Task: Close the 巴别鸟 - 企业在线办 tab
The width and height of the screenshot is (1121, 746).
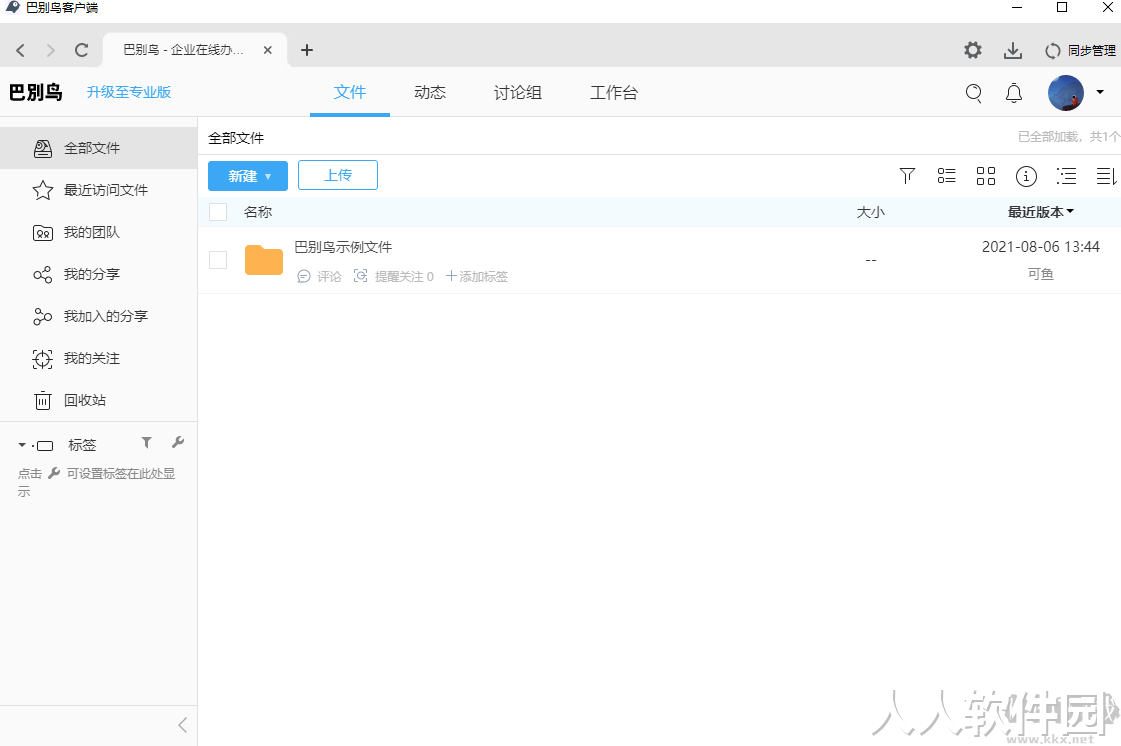Action: point(267,50)
